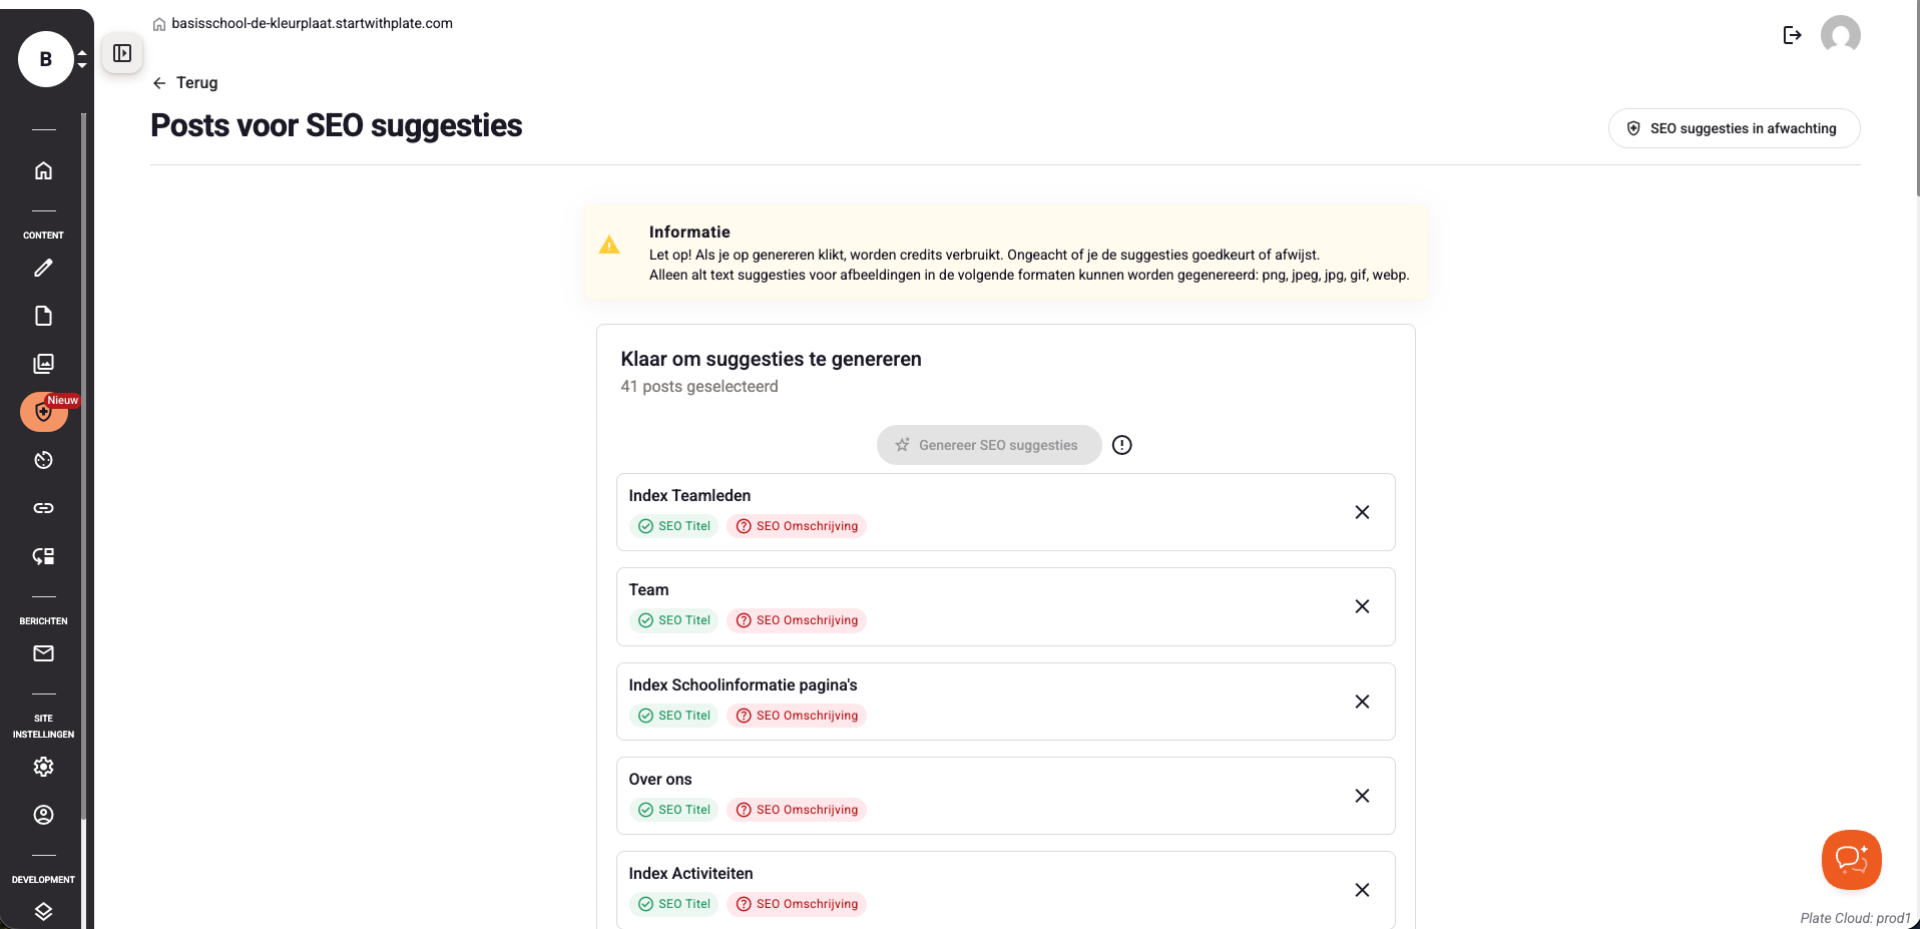Click SEO Titel tag of Index Teamleden

pyautogui.click(x=674, y=526)
